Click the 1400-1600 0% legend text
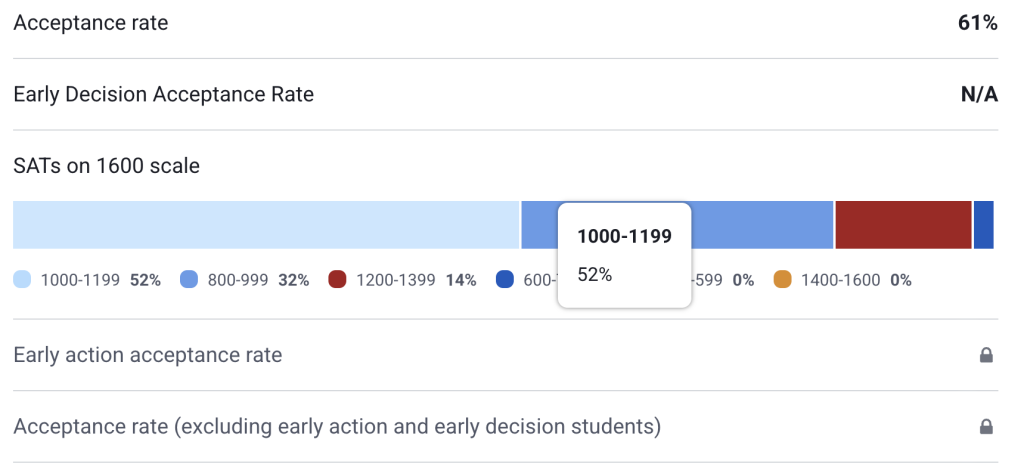Screen dimensions: 1024x464 coord(856,280)
